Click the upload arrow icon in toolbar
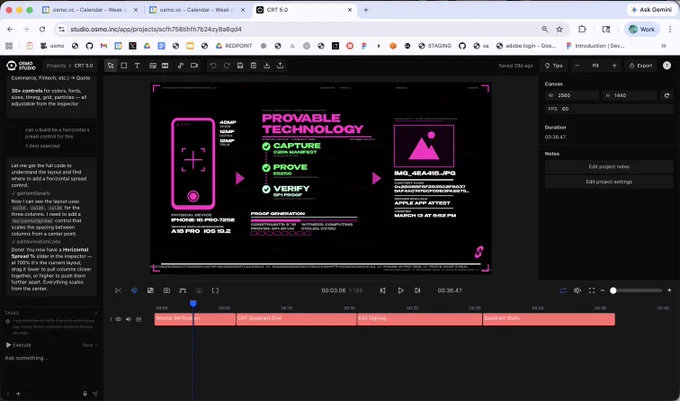Image resolution: width=680 pixels, height=401 pixels. click(280, 65)
